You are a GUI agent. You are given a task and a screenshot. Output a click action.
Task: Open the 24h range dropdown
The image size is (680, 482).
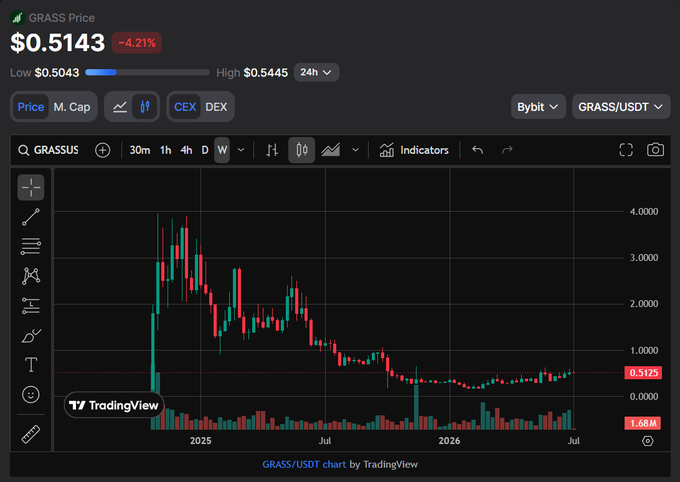(316, 72)
